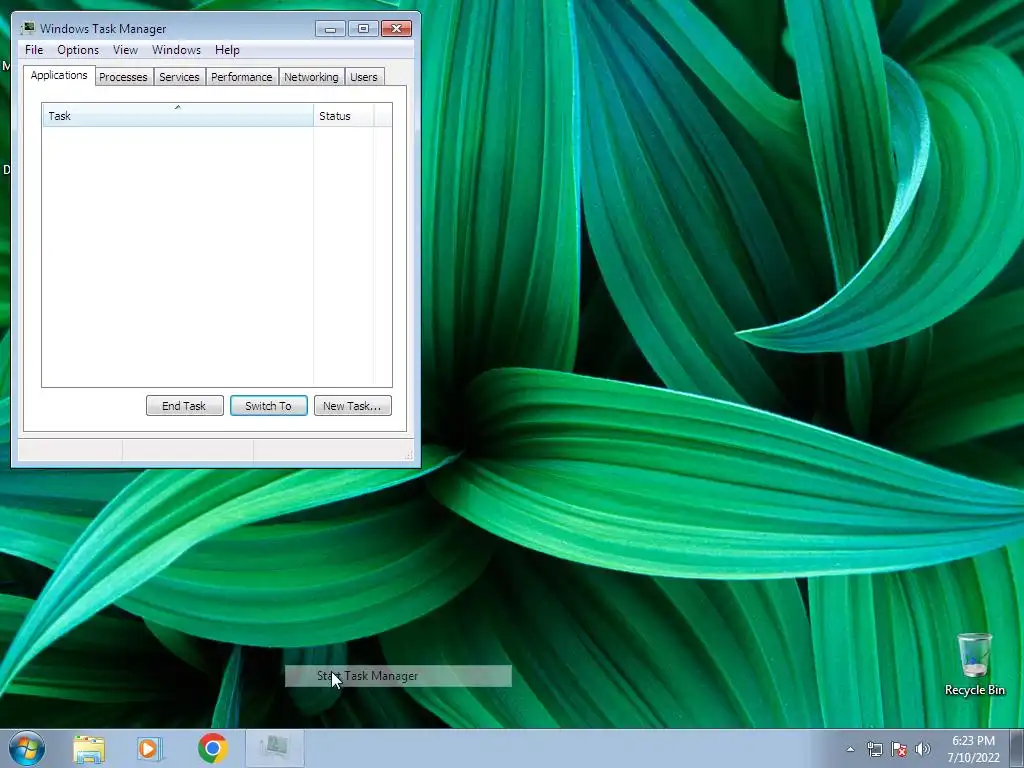The width and height of the screenshot is (1024, 768).
Task: Sort by the Task column header
Action: point(178,116)
